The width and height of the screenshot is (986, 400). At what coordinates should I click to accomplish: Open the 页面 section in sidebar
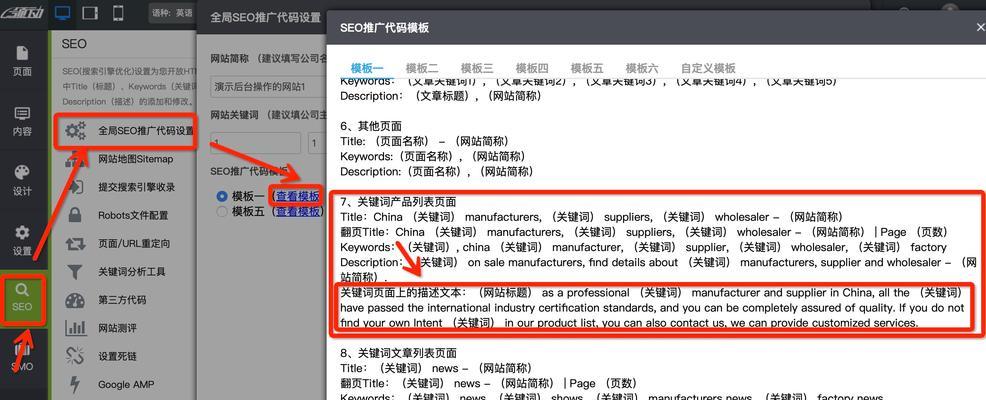[22, 61]
